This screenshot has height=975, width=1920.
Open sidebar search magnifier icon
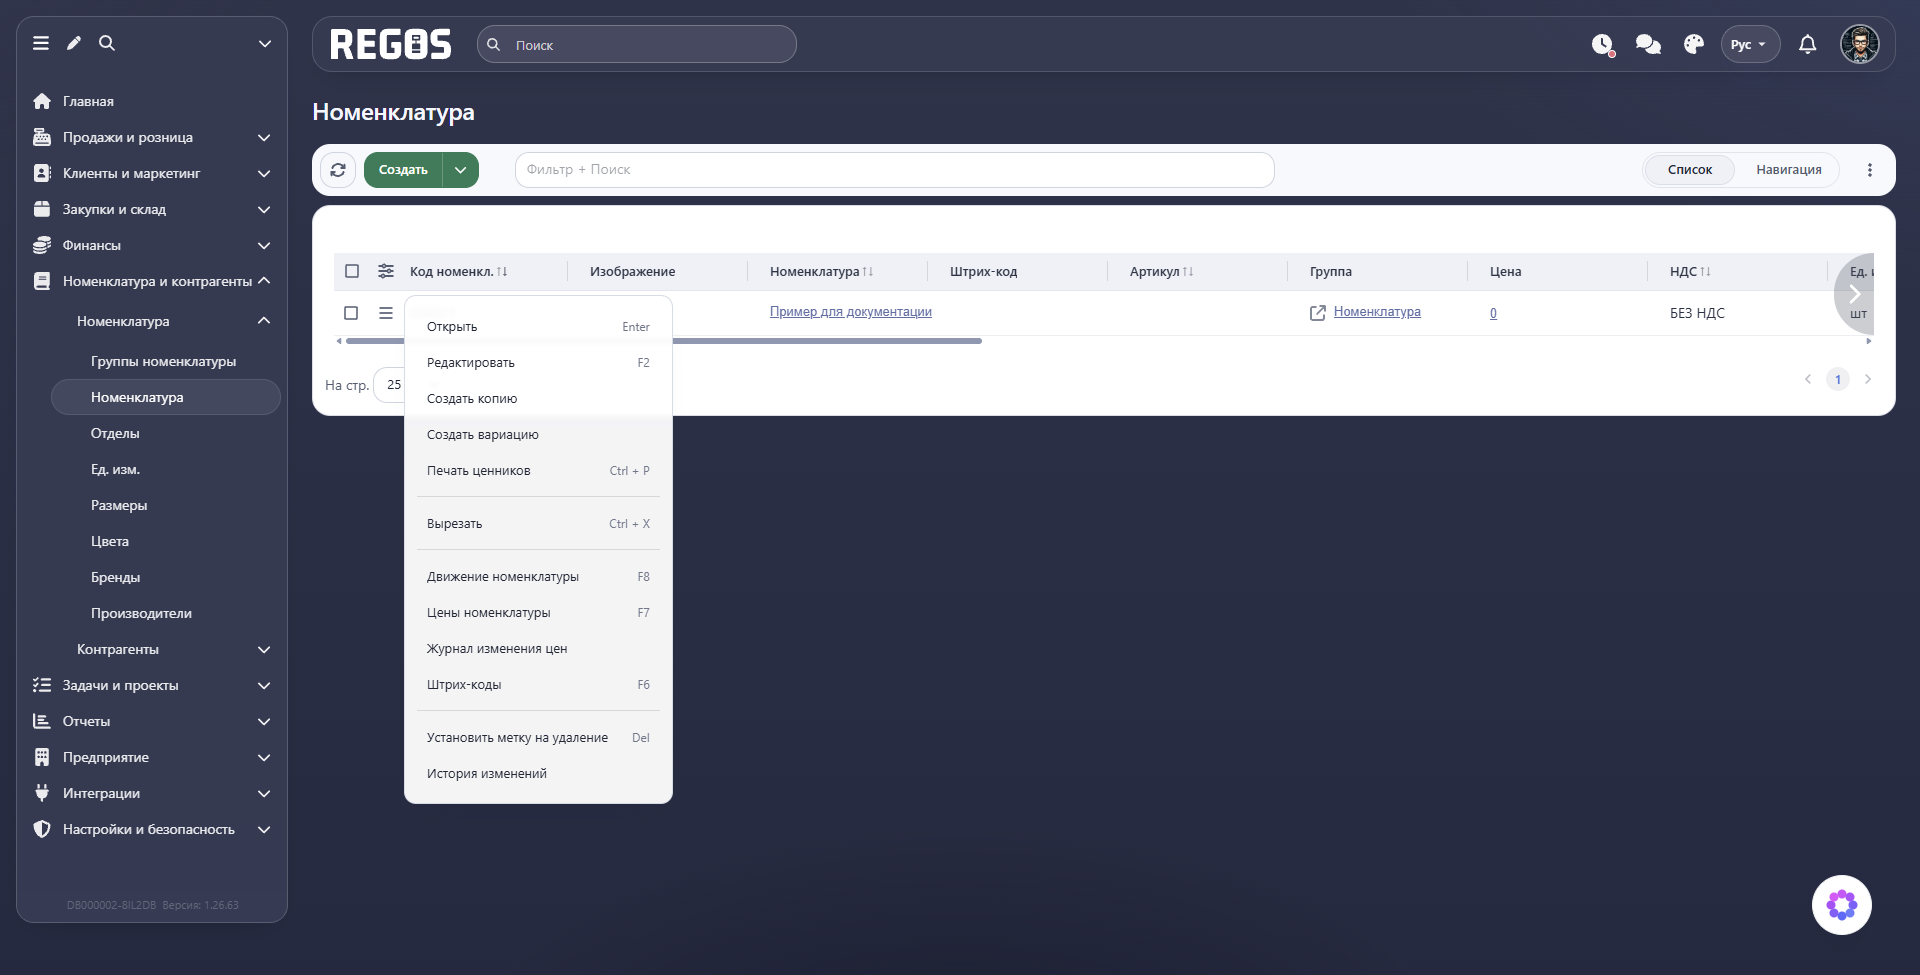pos(107,43)
